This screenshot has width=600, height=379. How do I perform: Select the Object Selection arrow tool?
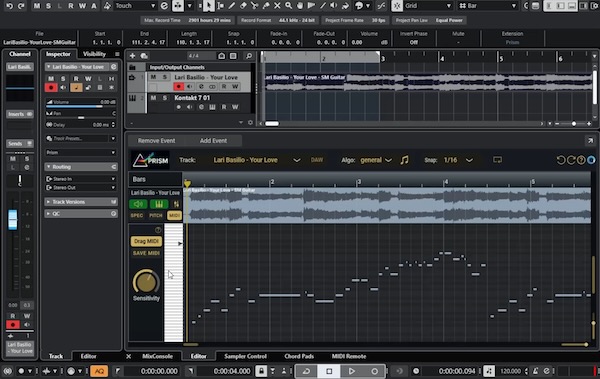tap(209, 6)
